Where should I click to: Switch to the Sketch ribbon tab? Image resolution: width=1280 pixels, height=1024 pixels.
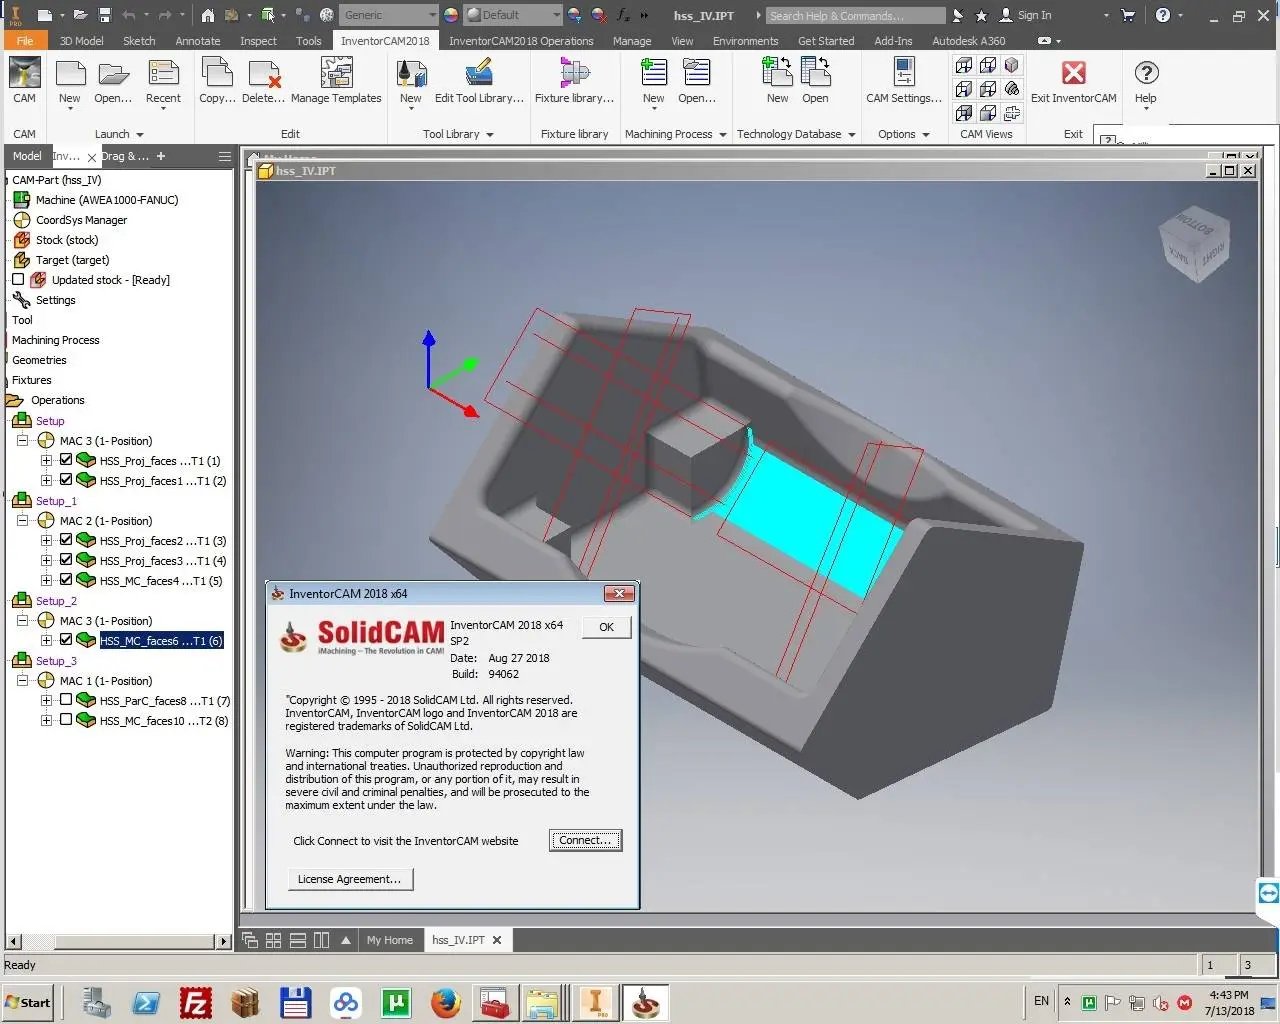139,41
